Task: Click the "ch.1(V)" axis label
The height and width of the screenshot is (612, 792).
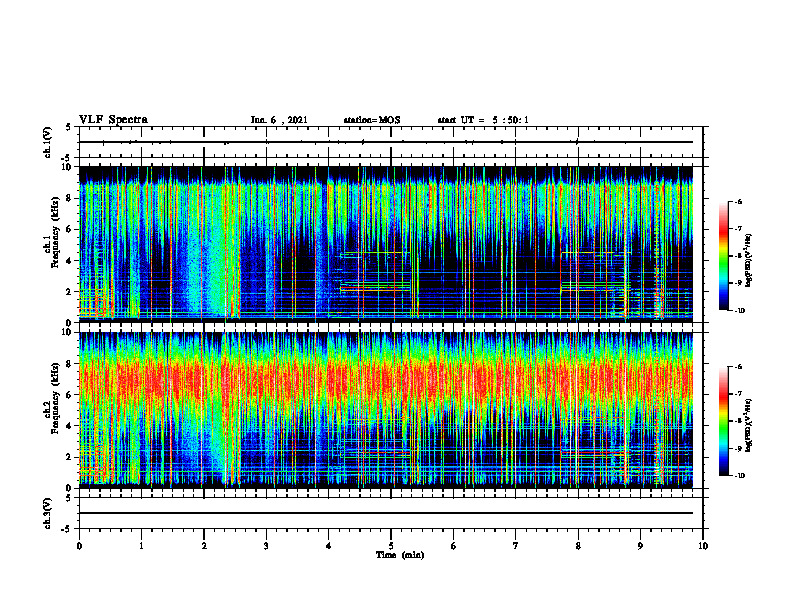Action: coord(48,142)
